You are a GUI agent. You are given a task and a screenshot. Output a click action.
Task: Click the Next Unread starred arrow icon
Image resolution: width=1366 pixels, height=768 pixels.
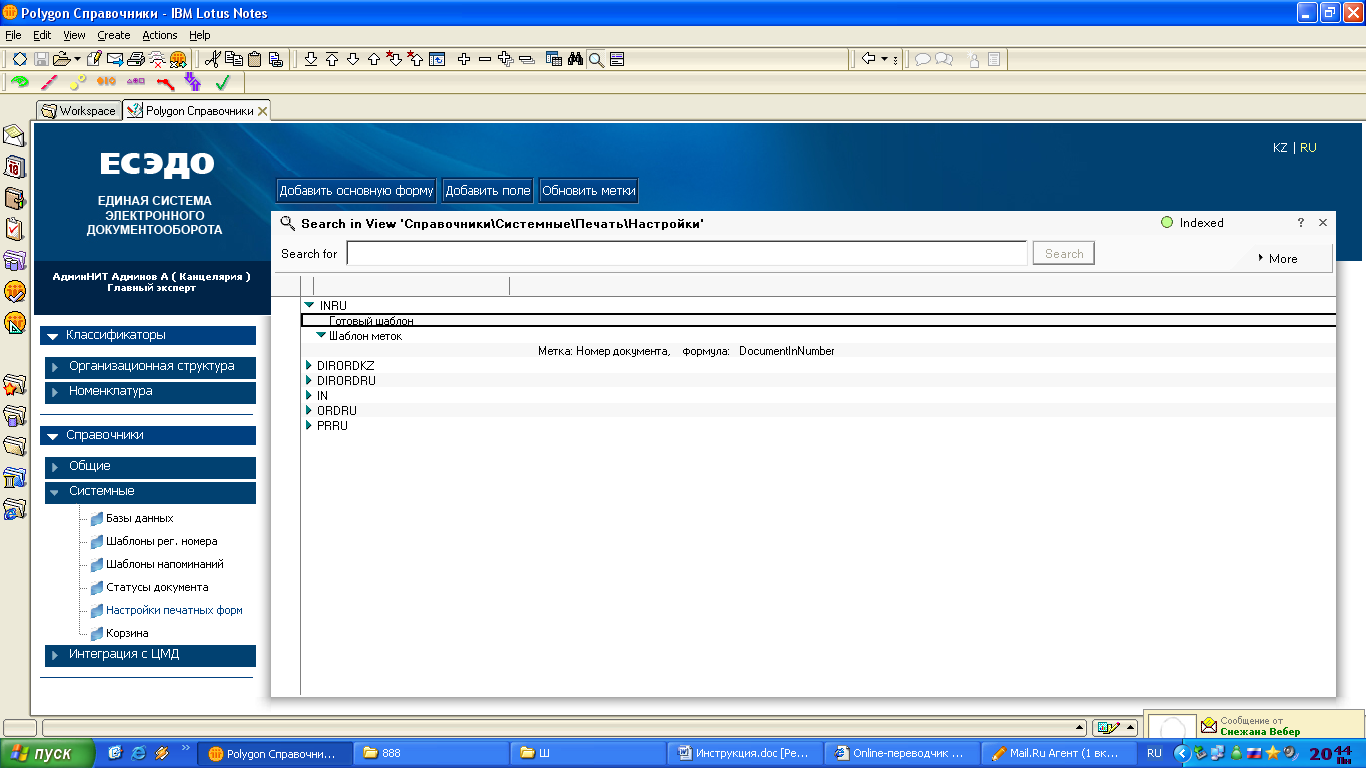coord(394,59)
